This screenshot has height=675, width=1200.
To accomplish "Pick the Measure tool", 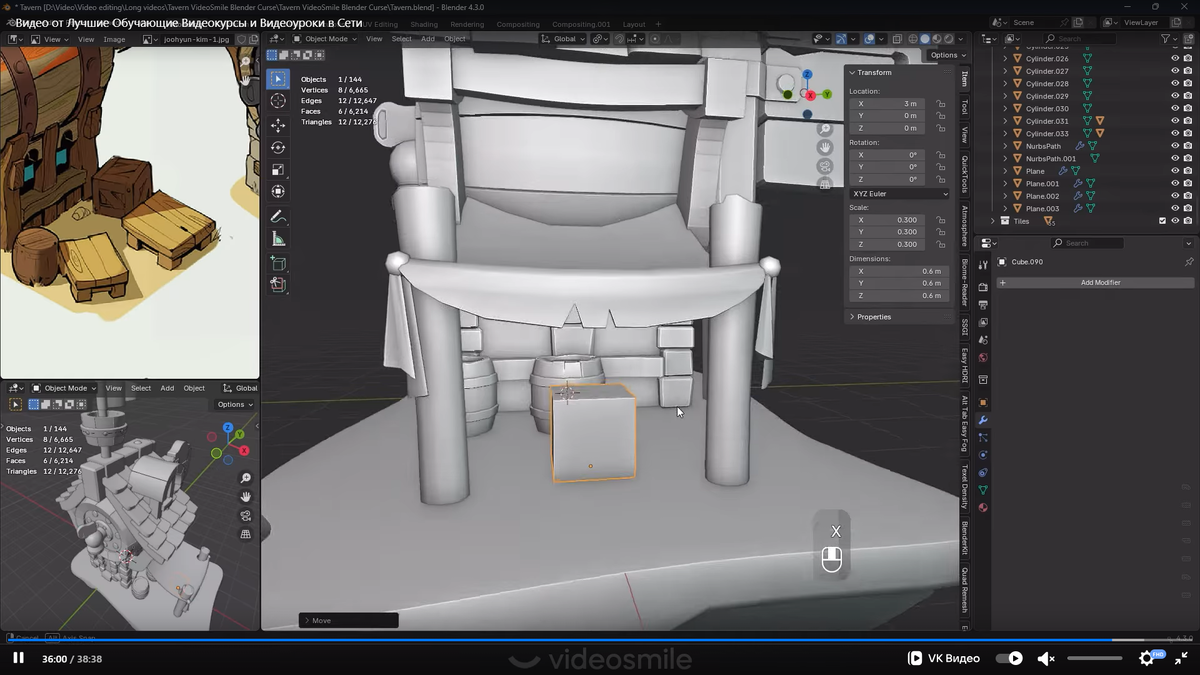I will point(278,239).
